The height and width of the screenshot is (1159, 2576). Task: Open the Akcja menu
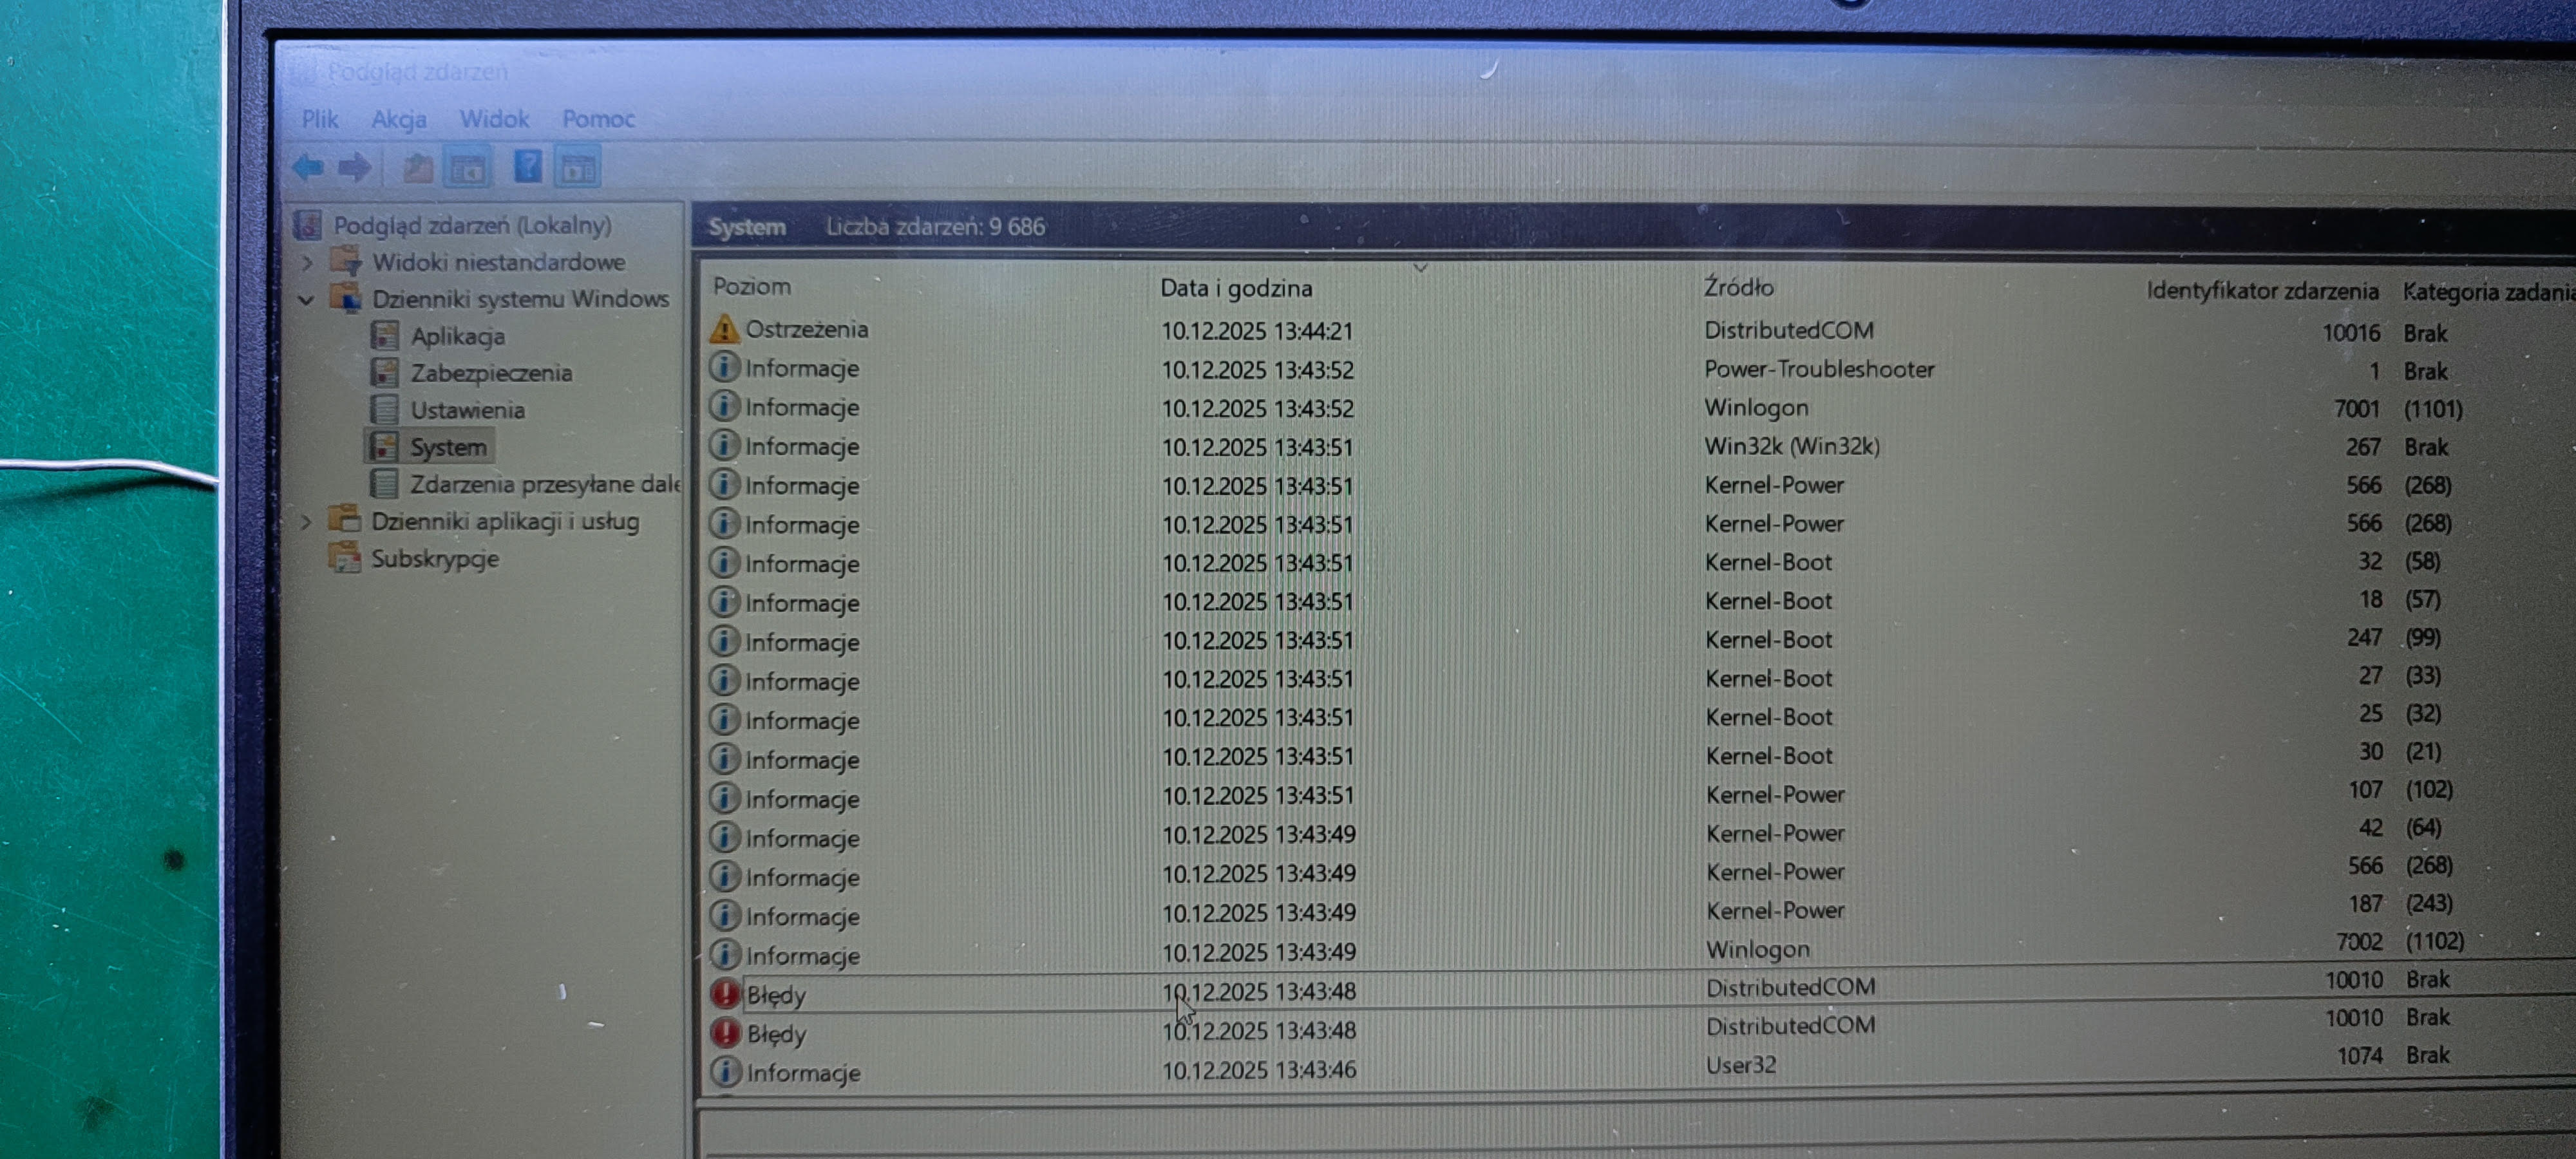pyautogui.click(x=398, y=119)
